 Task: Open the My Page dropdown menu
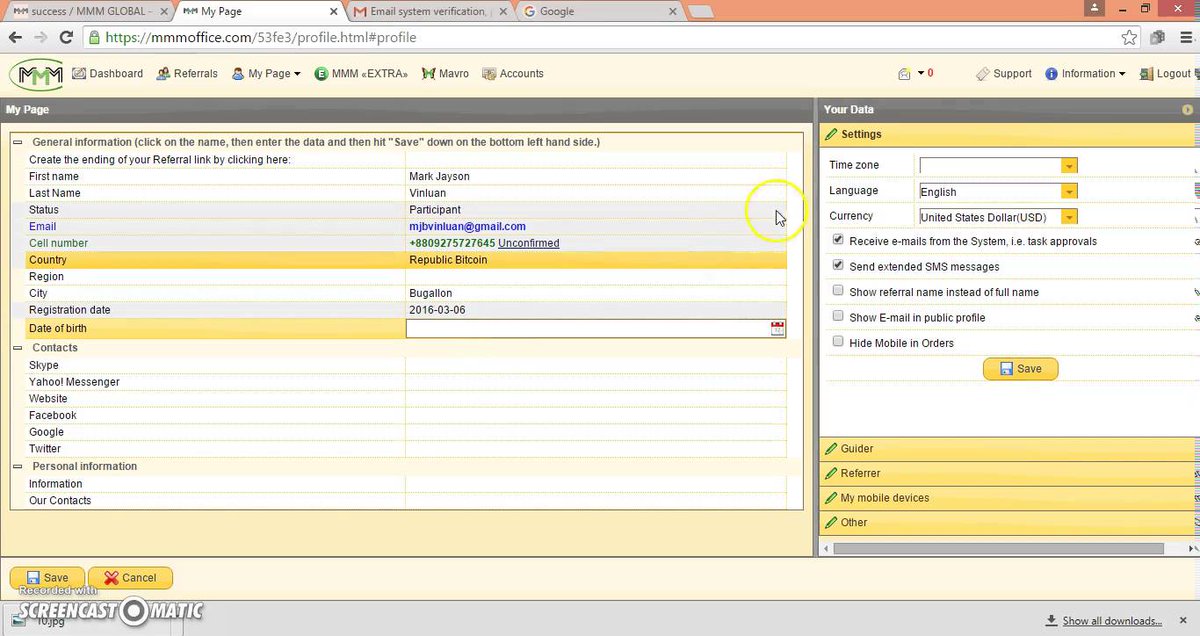[x=266, y=74]
